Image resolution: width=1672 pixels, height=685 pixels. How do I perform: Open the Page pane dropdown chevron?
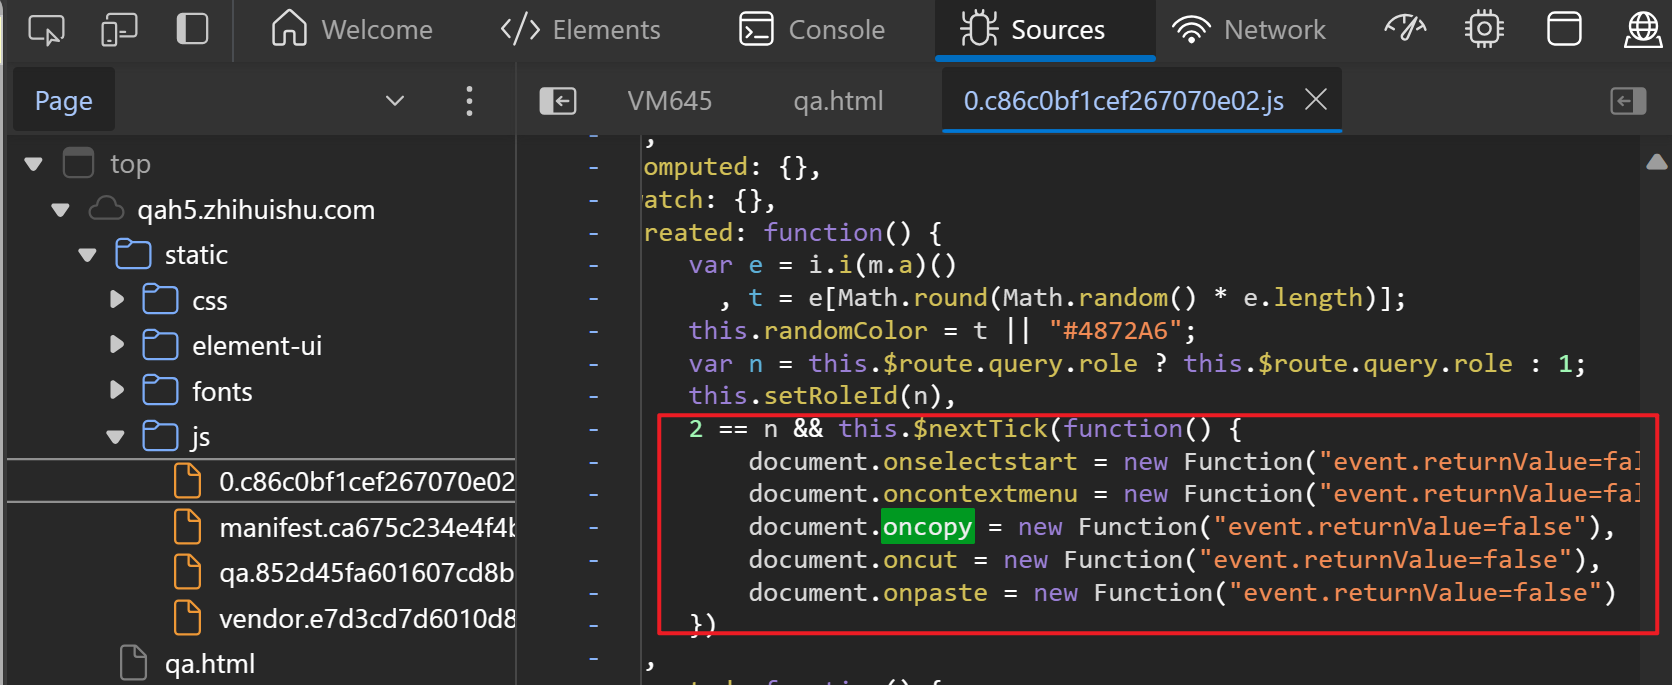[x=395, y=100]
